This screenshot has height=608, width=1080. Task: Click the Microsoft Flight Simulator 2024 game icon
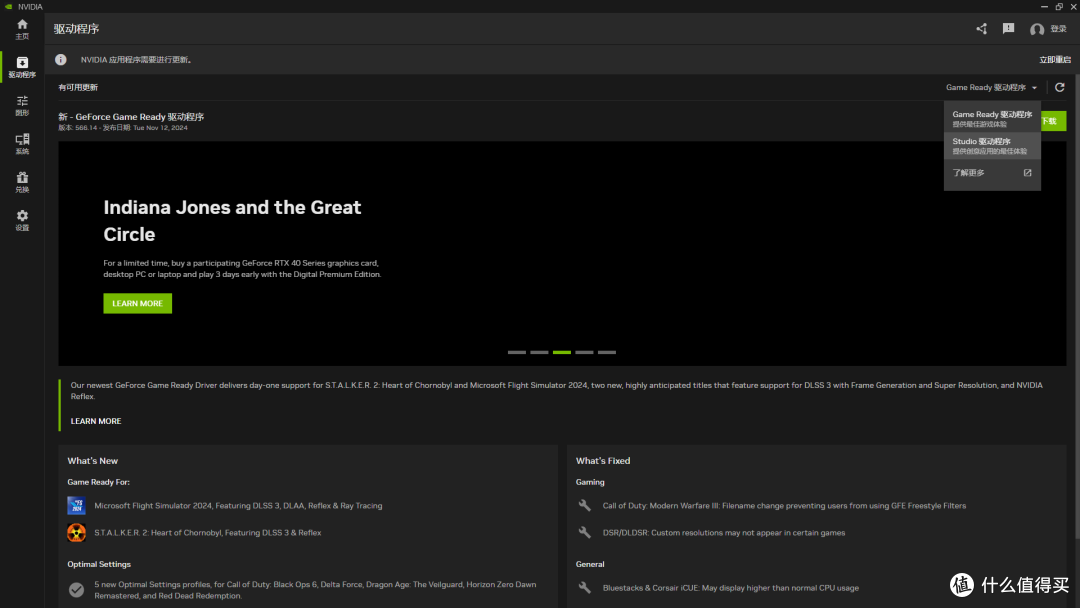point(76,505)
